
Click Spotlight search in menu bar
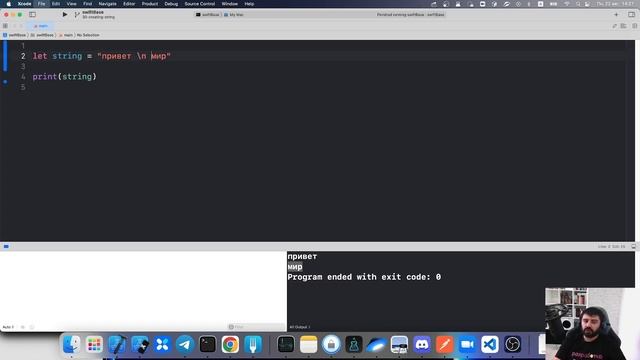click(x=578, y=4)
